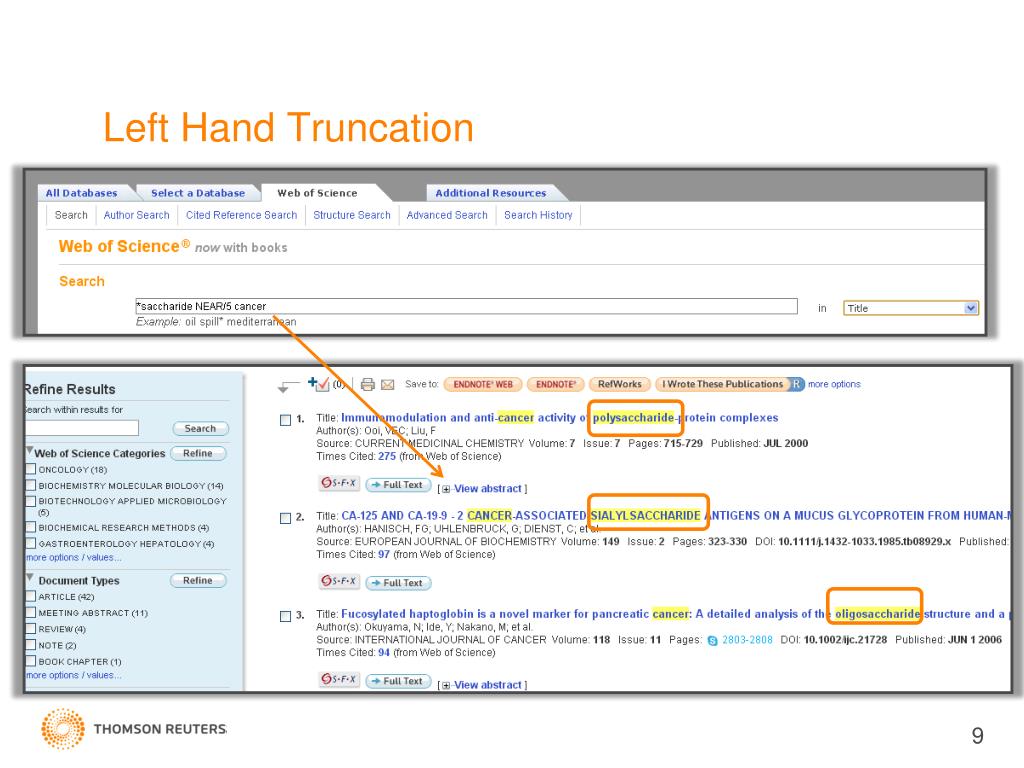
Task: Check NOTE (2) document type
Action: (x=30, y=645)
